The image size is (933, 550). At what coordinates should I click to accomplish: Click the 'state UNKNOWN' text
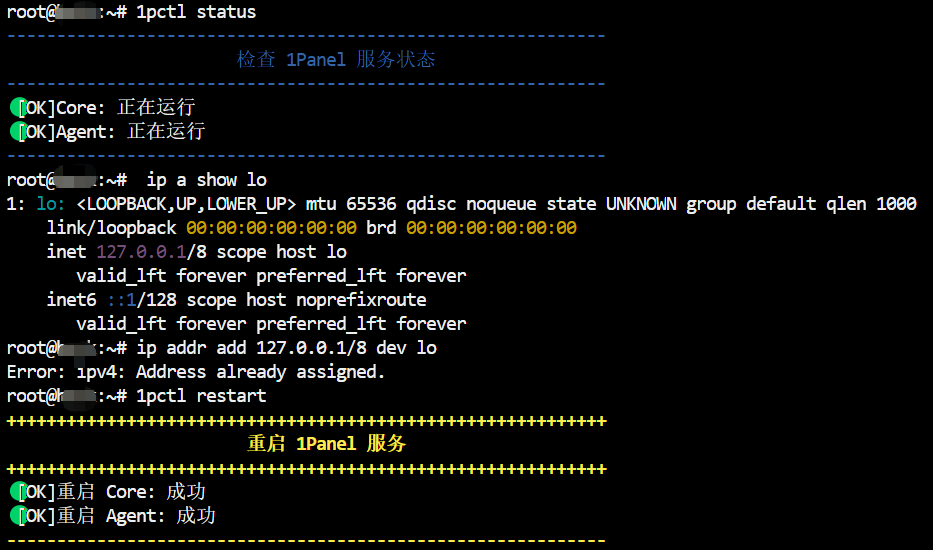coord(611,204)
